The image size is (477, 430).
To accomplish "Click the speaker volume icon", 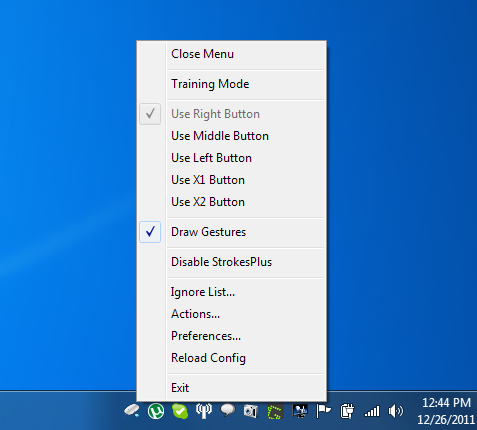I will (x=396, y=411).
